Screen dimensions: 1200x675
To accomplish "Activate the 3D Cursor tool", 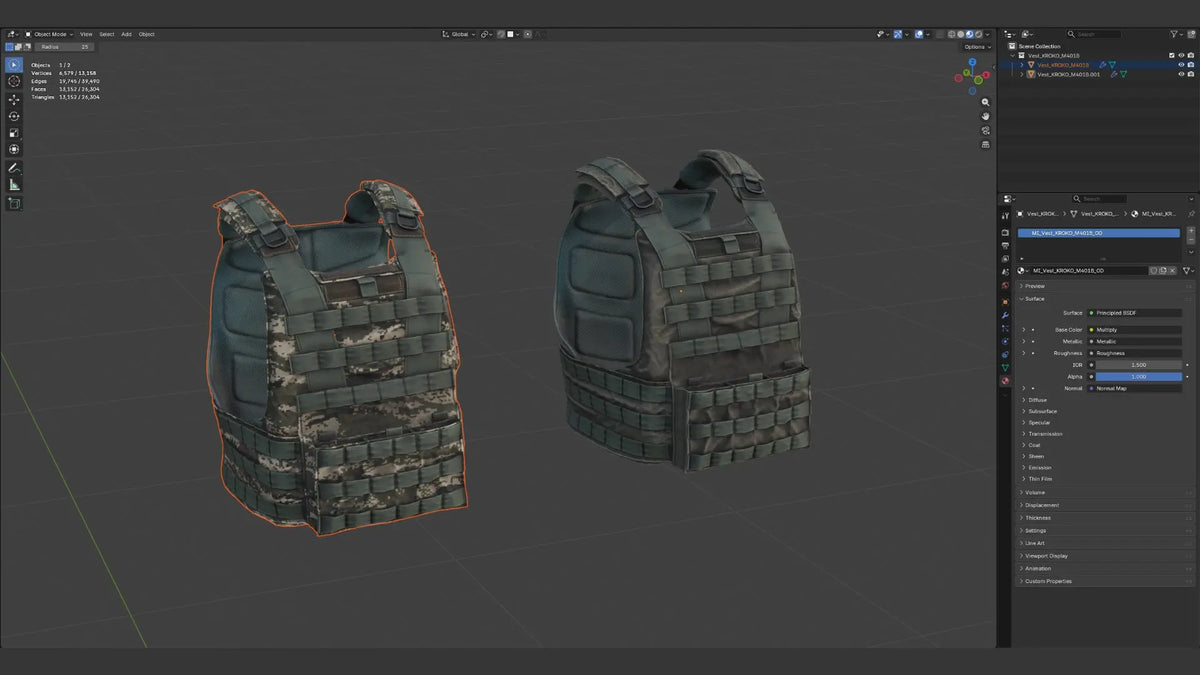I will coord(14,81).
